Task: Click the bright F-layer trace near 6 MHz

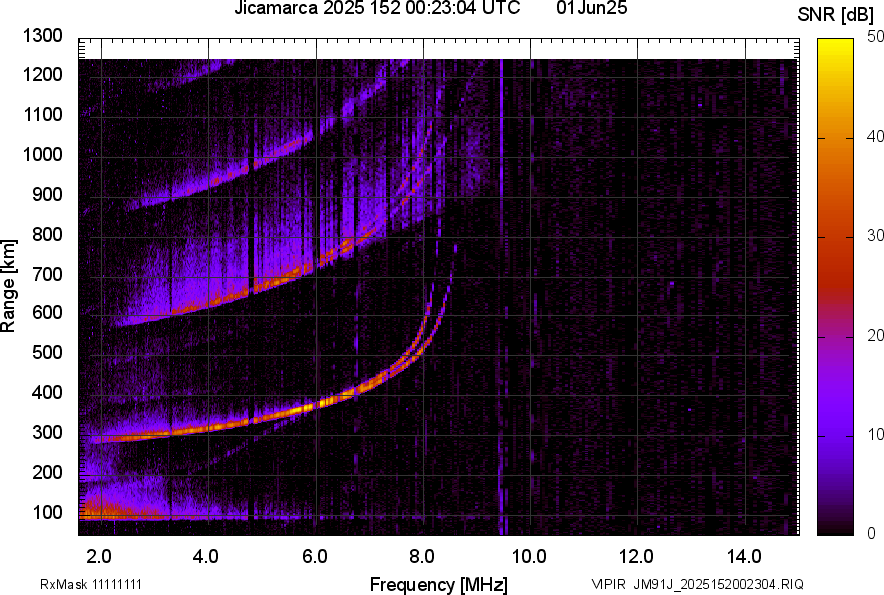Action: [x=316, y=405]
